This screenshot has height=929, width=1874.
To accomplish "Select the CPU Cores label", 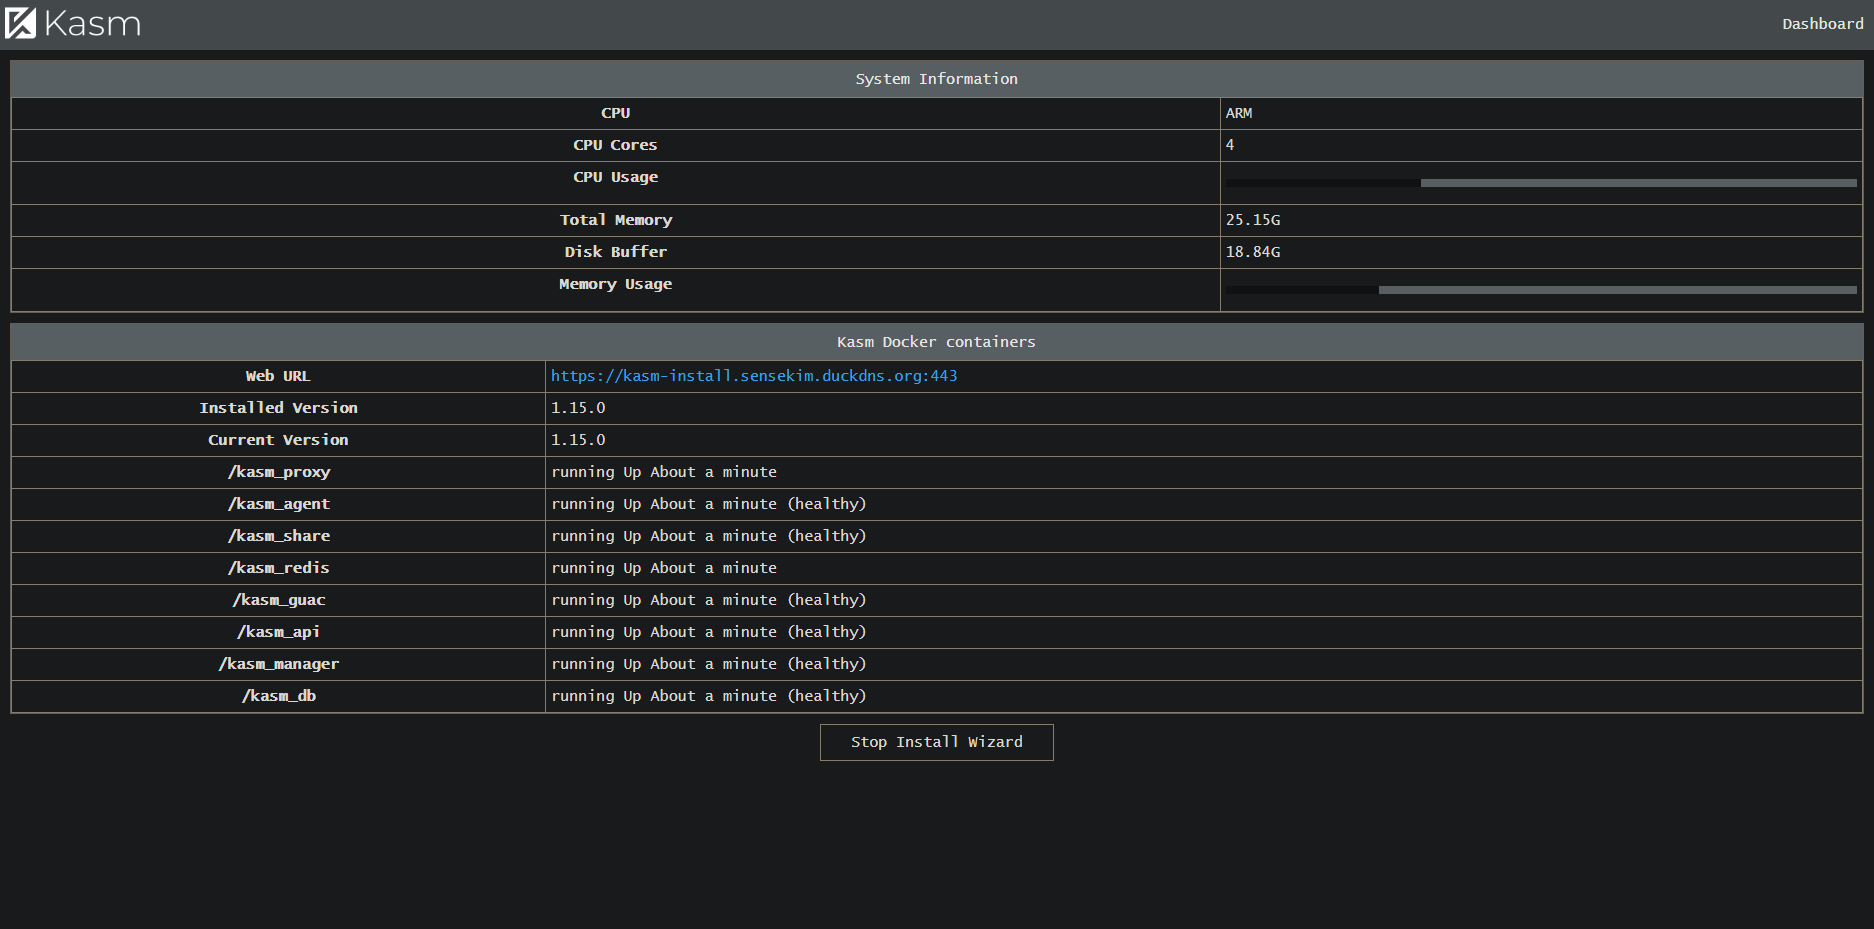I will coord(615,145).
